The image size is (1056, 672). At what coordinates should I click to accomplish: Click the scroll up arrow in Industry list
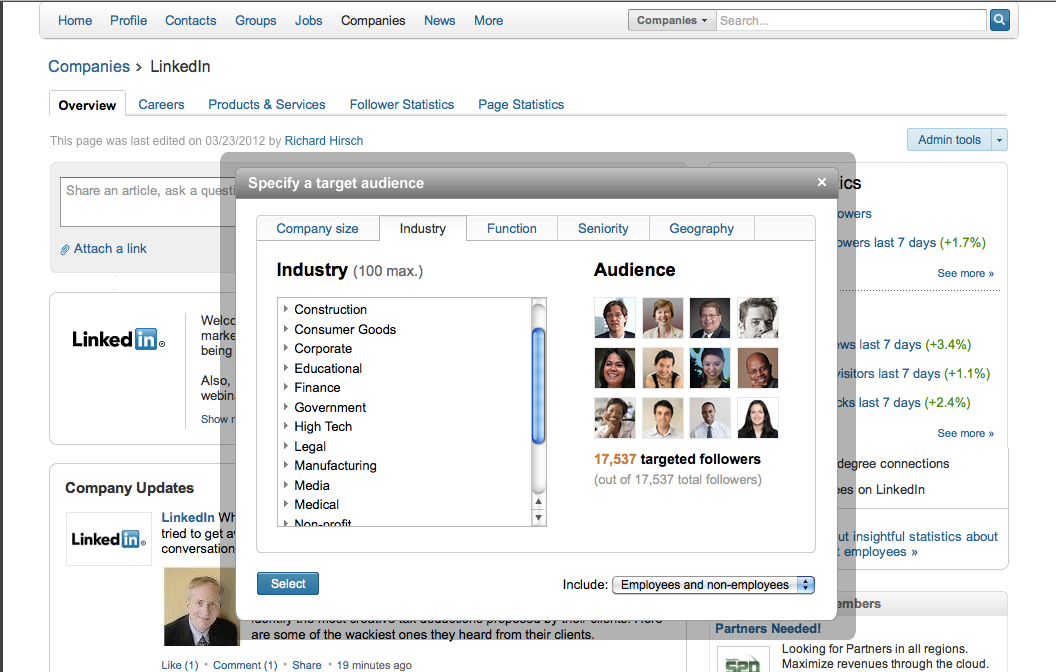pyautogui.click(x=539, y=306)
